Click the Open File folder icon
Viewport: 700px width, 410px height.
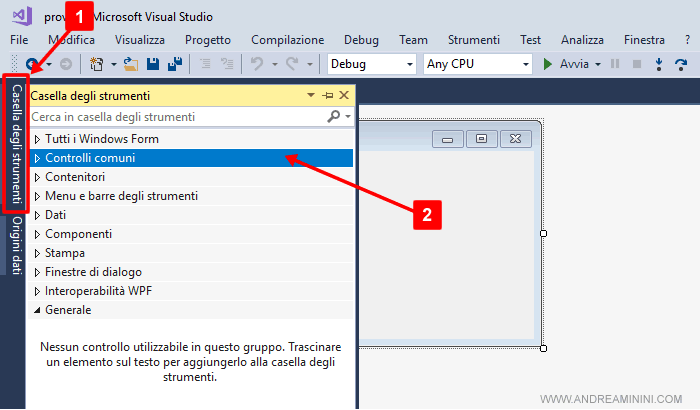(130, 64)
